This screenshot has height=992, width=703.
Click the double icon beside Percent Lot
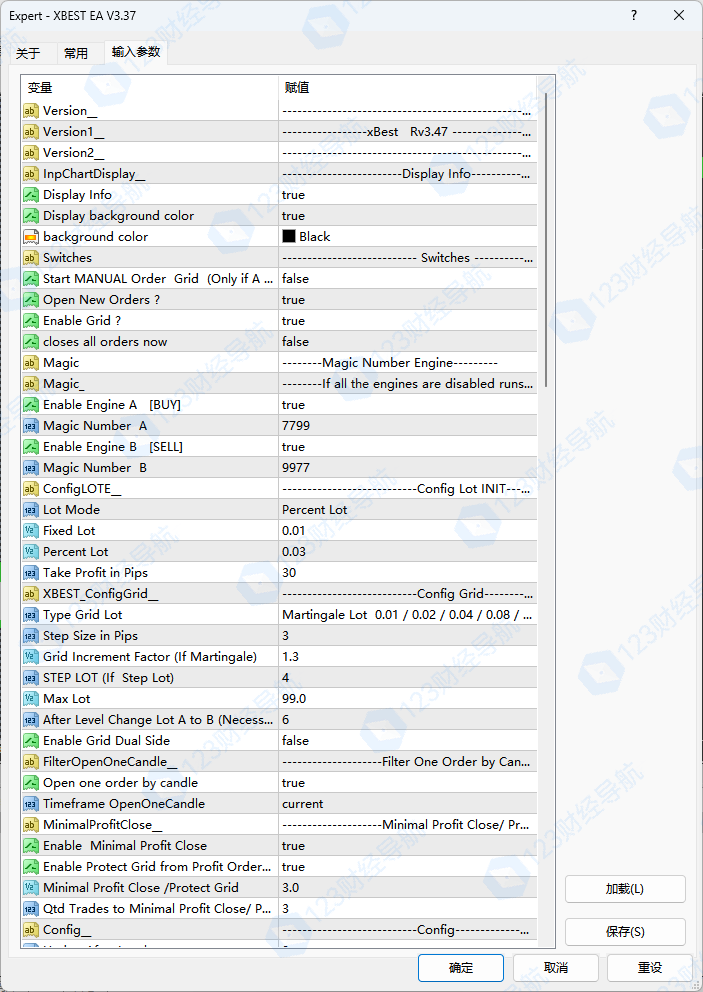coord(30,552)
